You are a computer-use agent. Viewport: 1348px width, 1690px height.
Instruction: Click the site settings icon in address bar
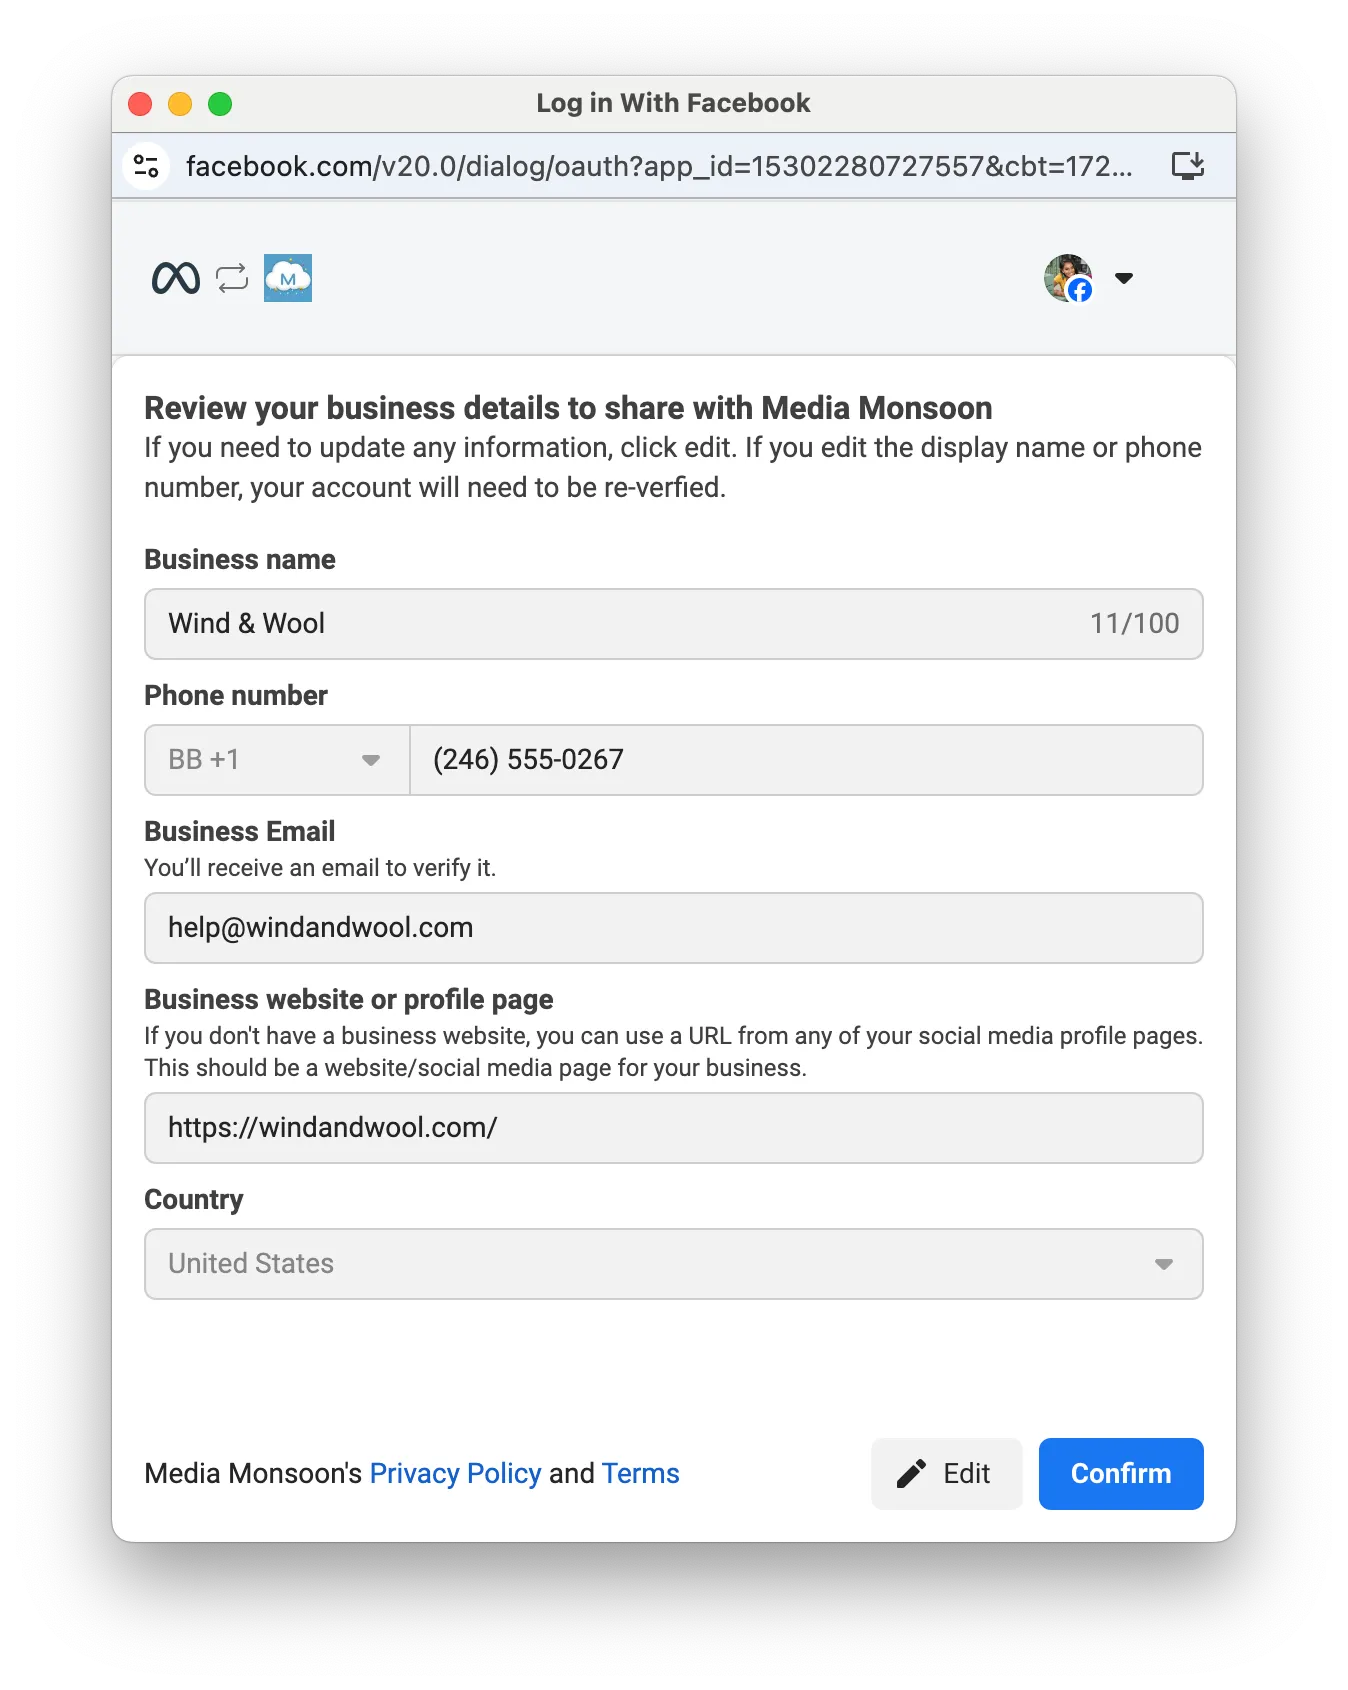147,166
